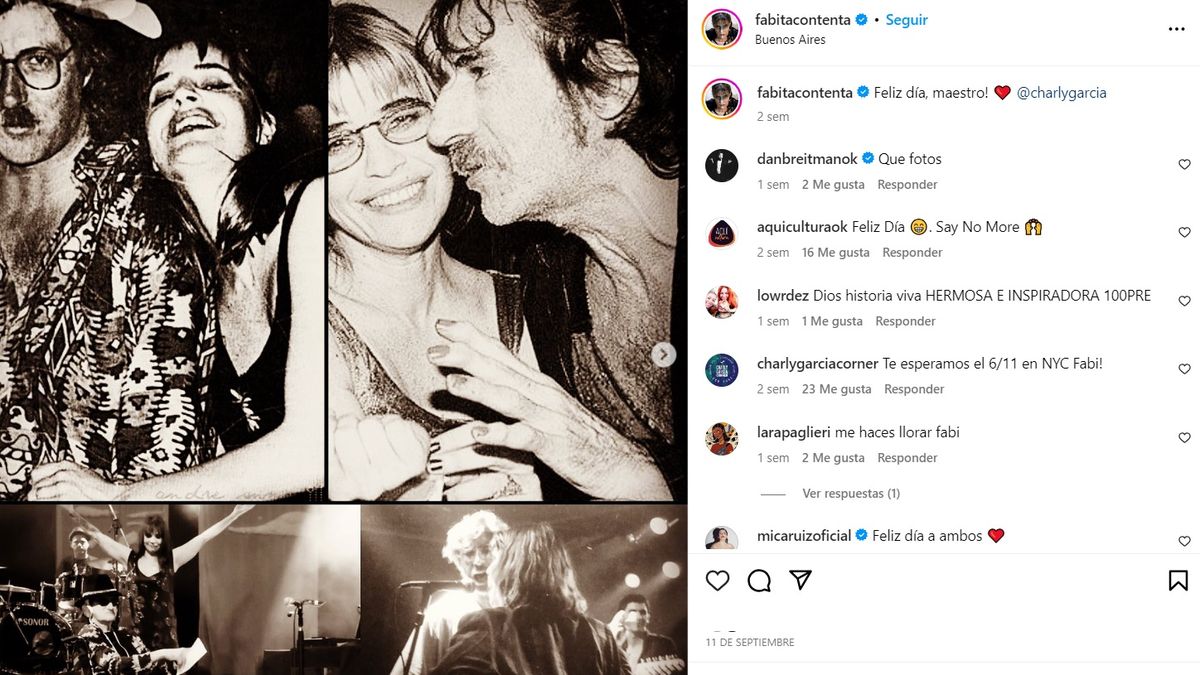1200x675 pixels.
Task: Save post with bookmark icon
Action: (x=1178, y=580)
